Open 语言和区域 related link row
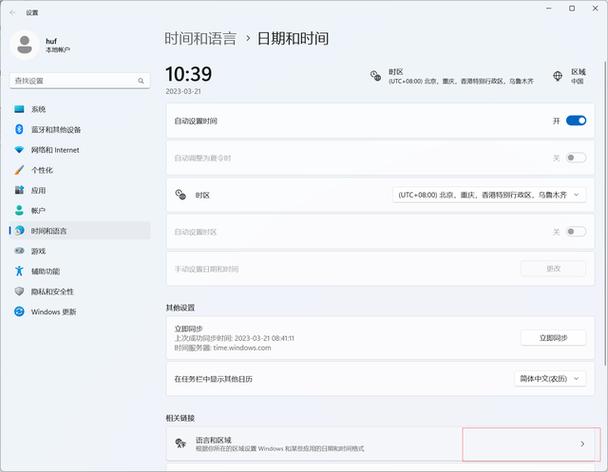The width and height of the screenshot is (608, 472). 380,444
